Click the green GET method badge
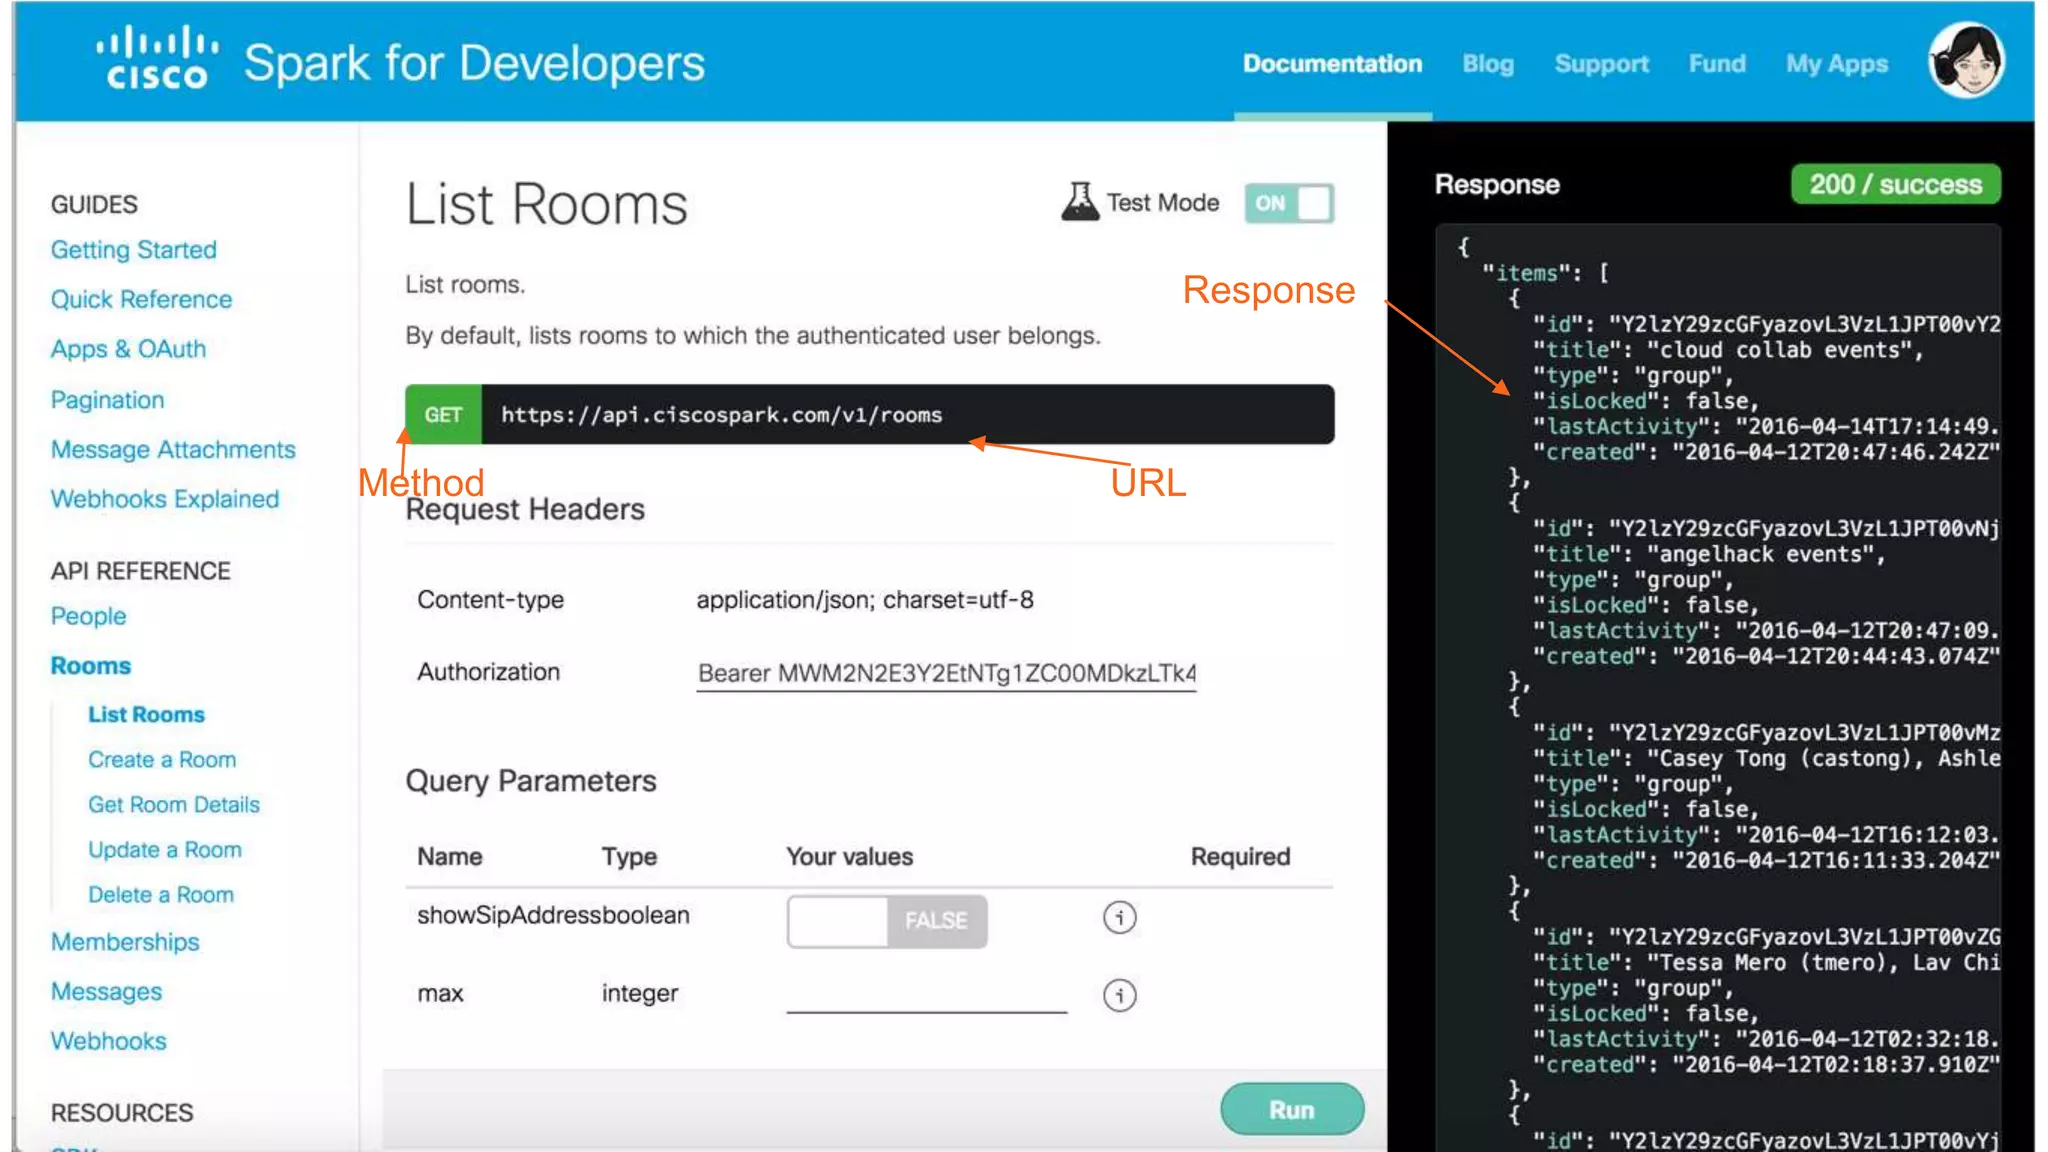The height and width of the screenshot is (1152, 2048). (443, 415)
